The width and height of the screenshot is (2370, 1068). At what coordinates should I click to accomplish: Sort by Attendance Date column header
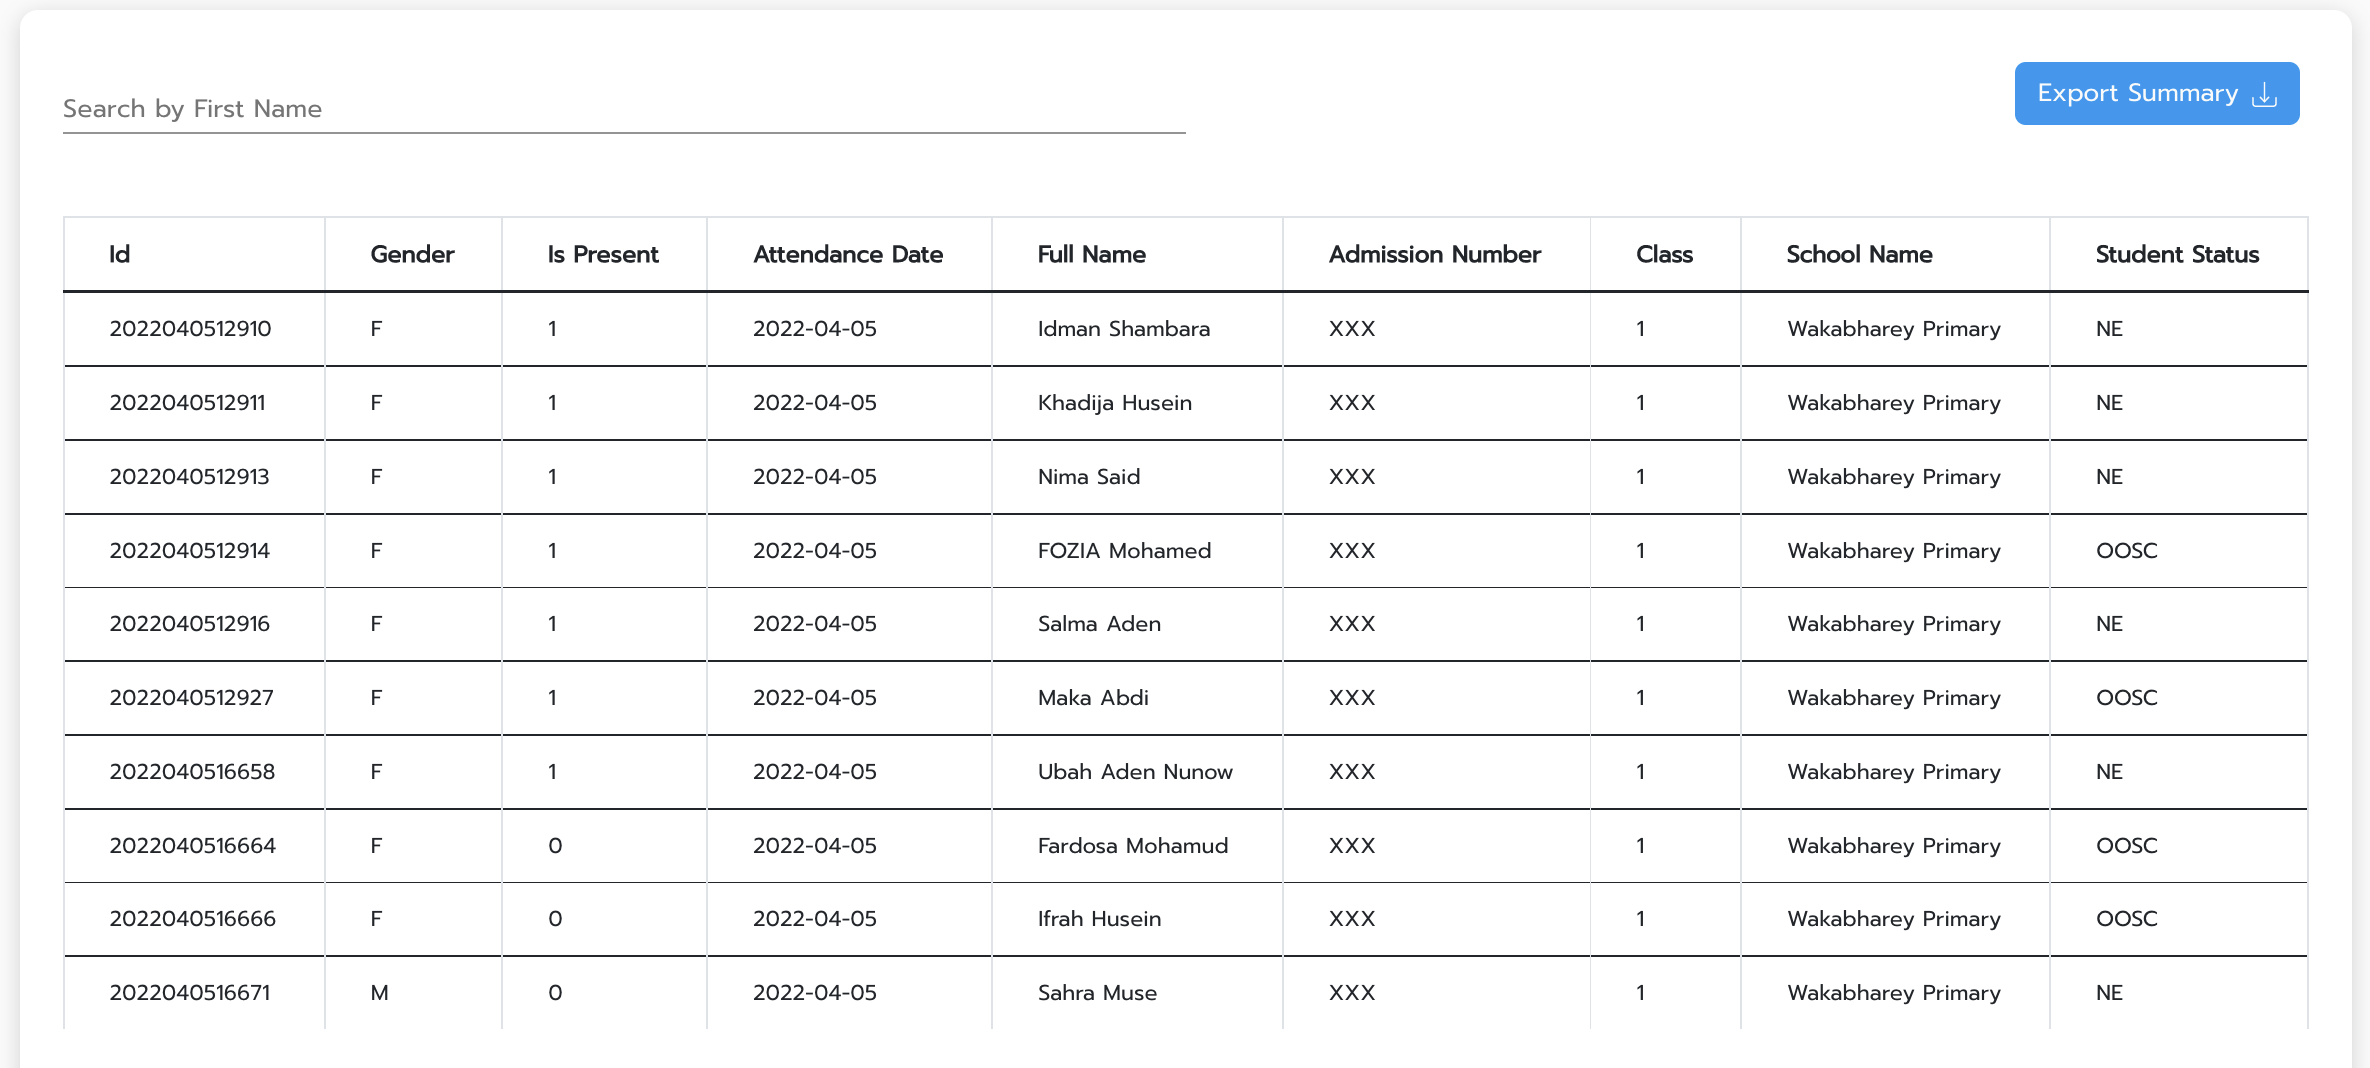click(x=847, y=255)
